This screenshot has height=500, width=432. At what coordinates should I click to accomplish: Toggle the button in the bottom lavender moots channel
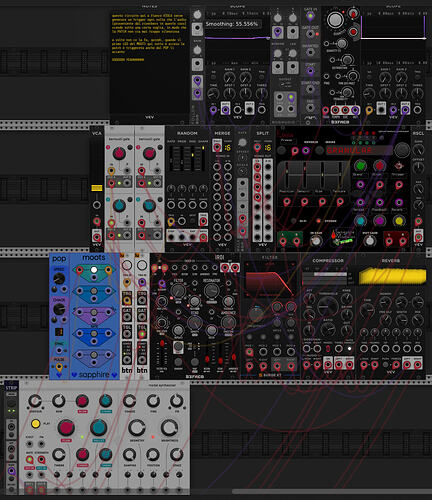94,355
